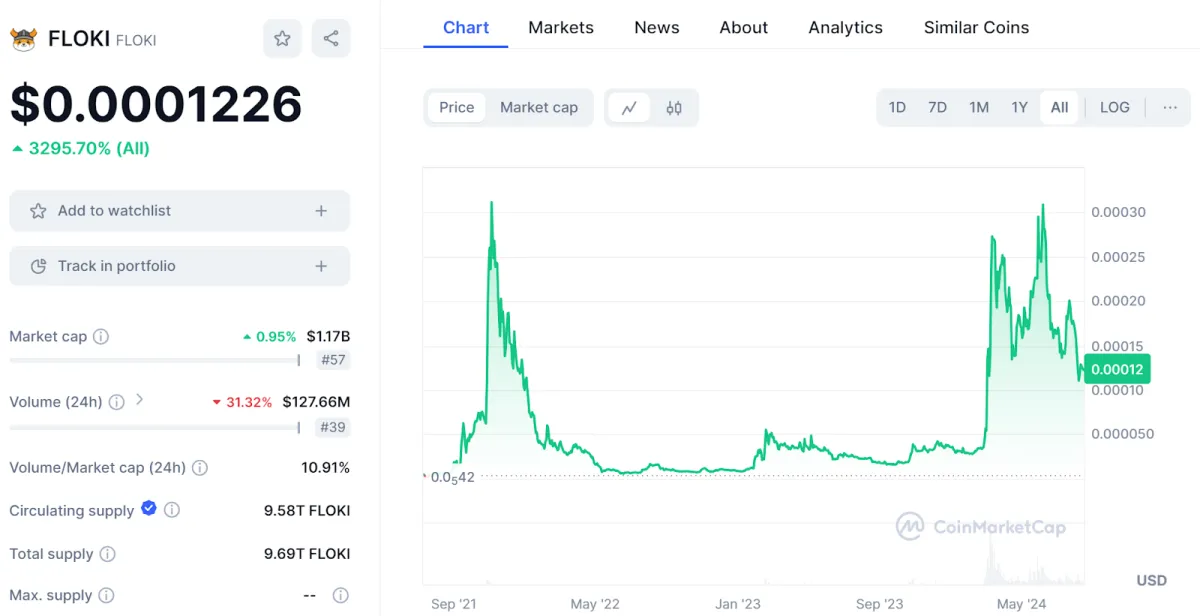This screenshot has width=1200, height=616.
Task: Click the 9.58T FLOKI circulating supply value
Action: pos(307,511)
